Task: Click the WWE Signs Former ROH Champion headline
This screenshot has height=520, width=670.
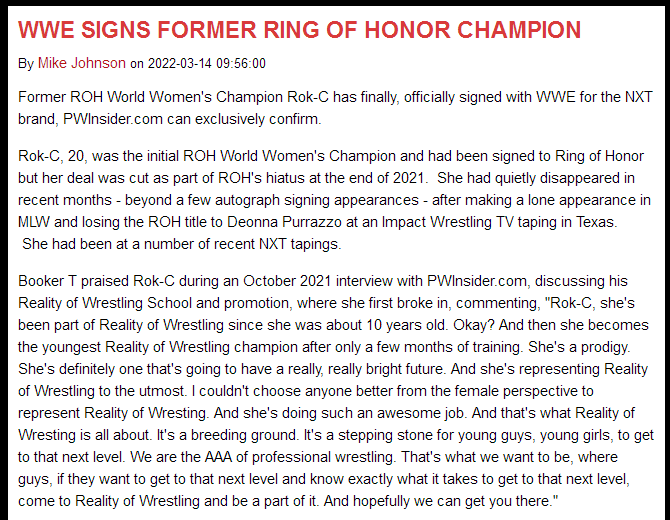Action: [299, 30]
